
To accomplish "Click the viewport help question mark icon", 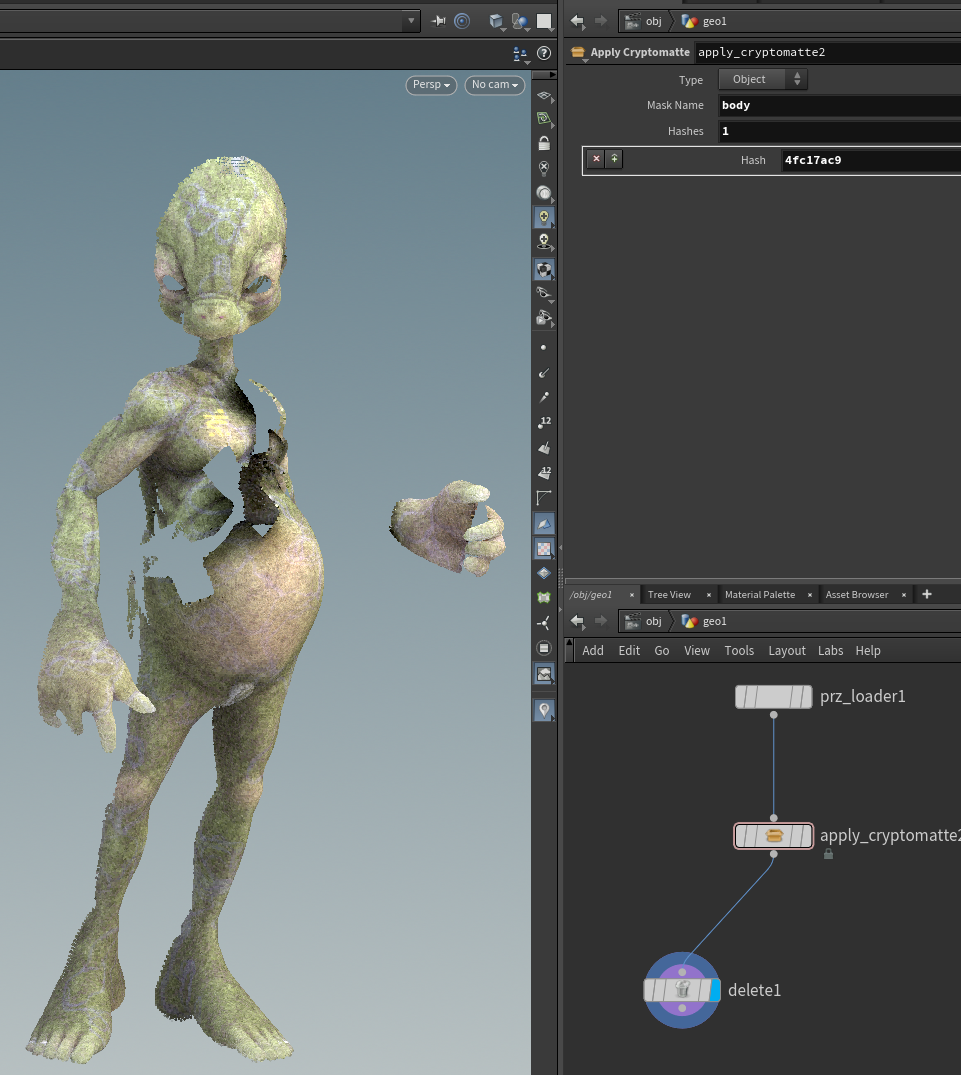I will click(x=544, y=54).
